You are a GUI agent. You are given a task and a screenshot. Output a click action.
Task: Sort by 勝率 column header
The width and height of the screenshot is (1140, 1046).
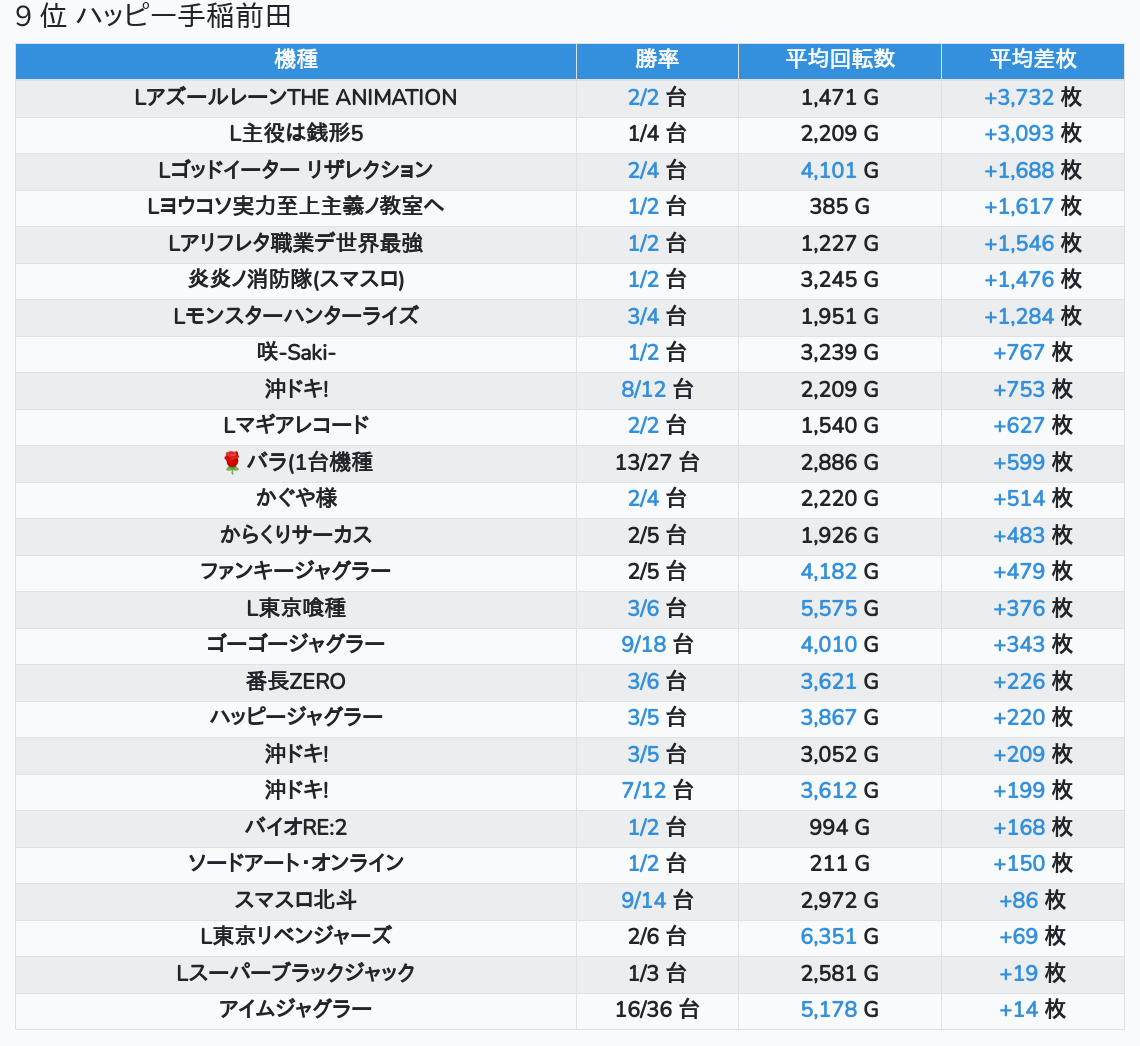coord(657,60)
